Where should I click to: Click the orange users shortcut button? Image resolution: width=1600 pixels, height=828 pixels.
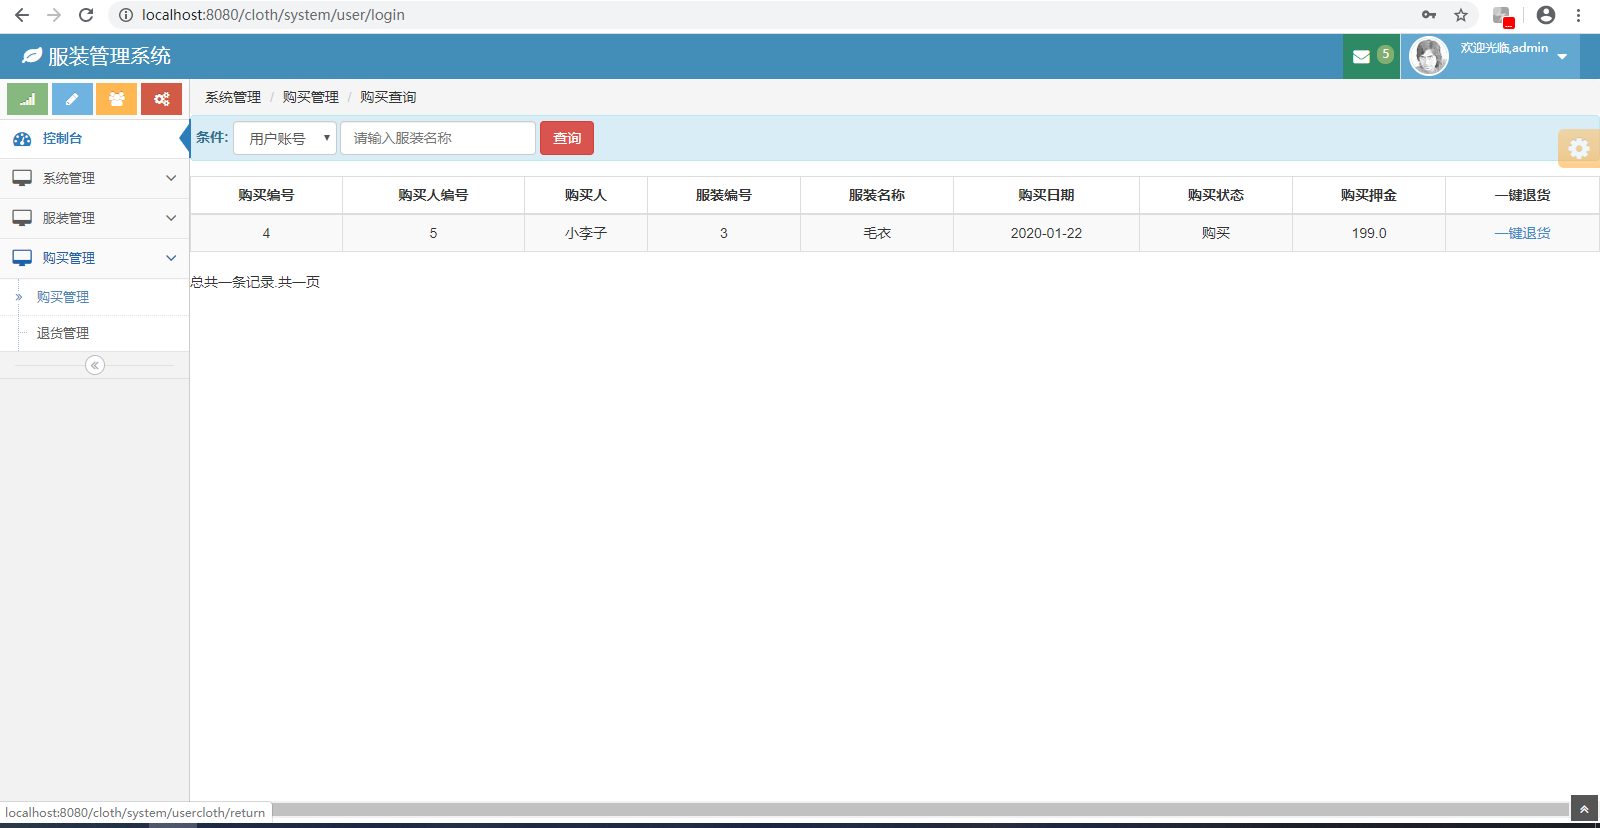pyautogui.click(x=117, y=99)
